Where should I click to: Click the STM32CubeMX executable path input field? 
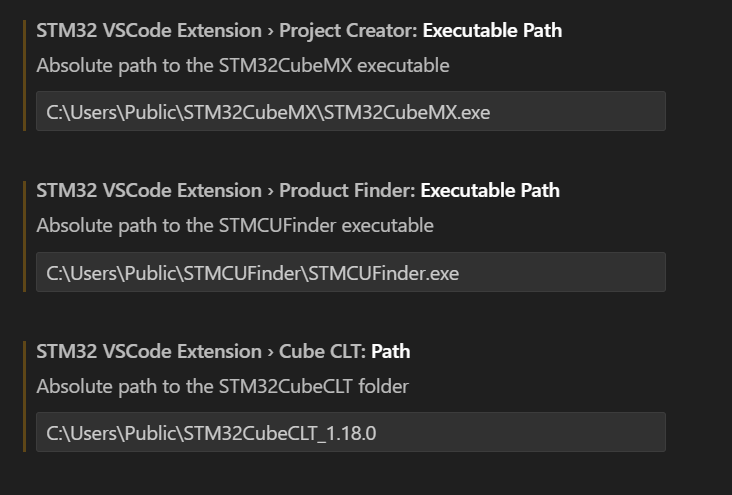pos(350,112)
